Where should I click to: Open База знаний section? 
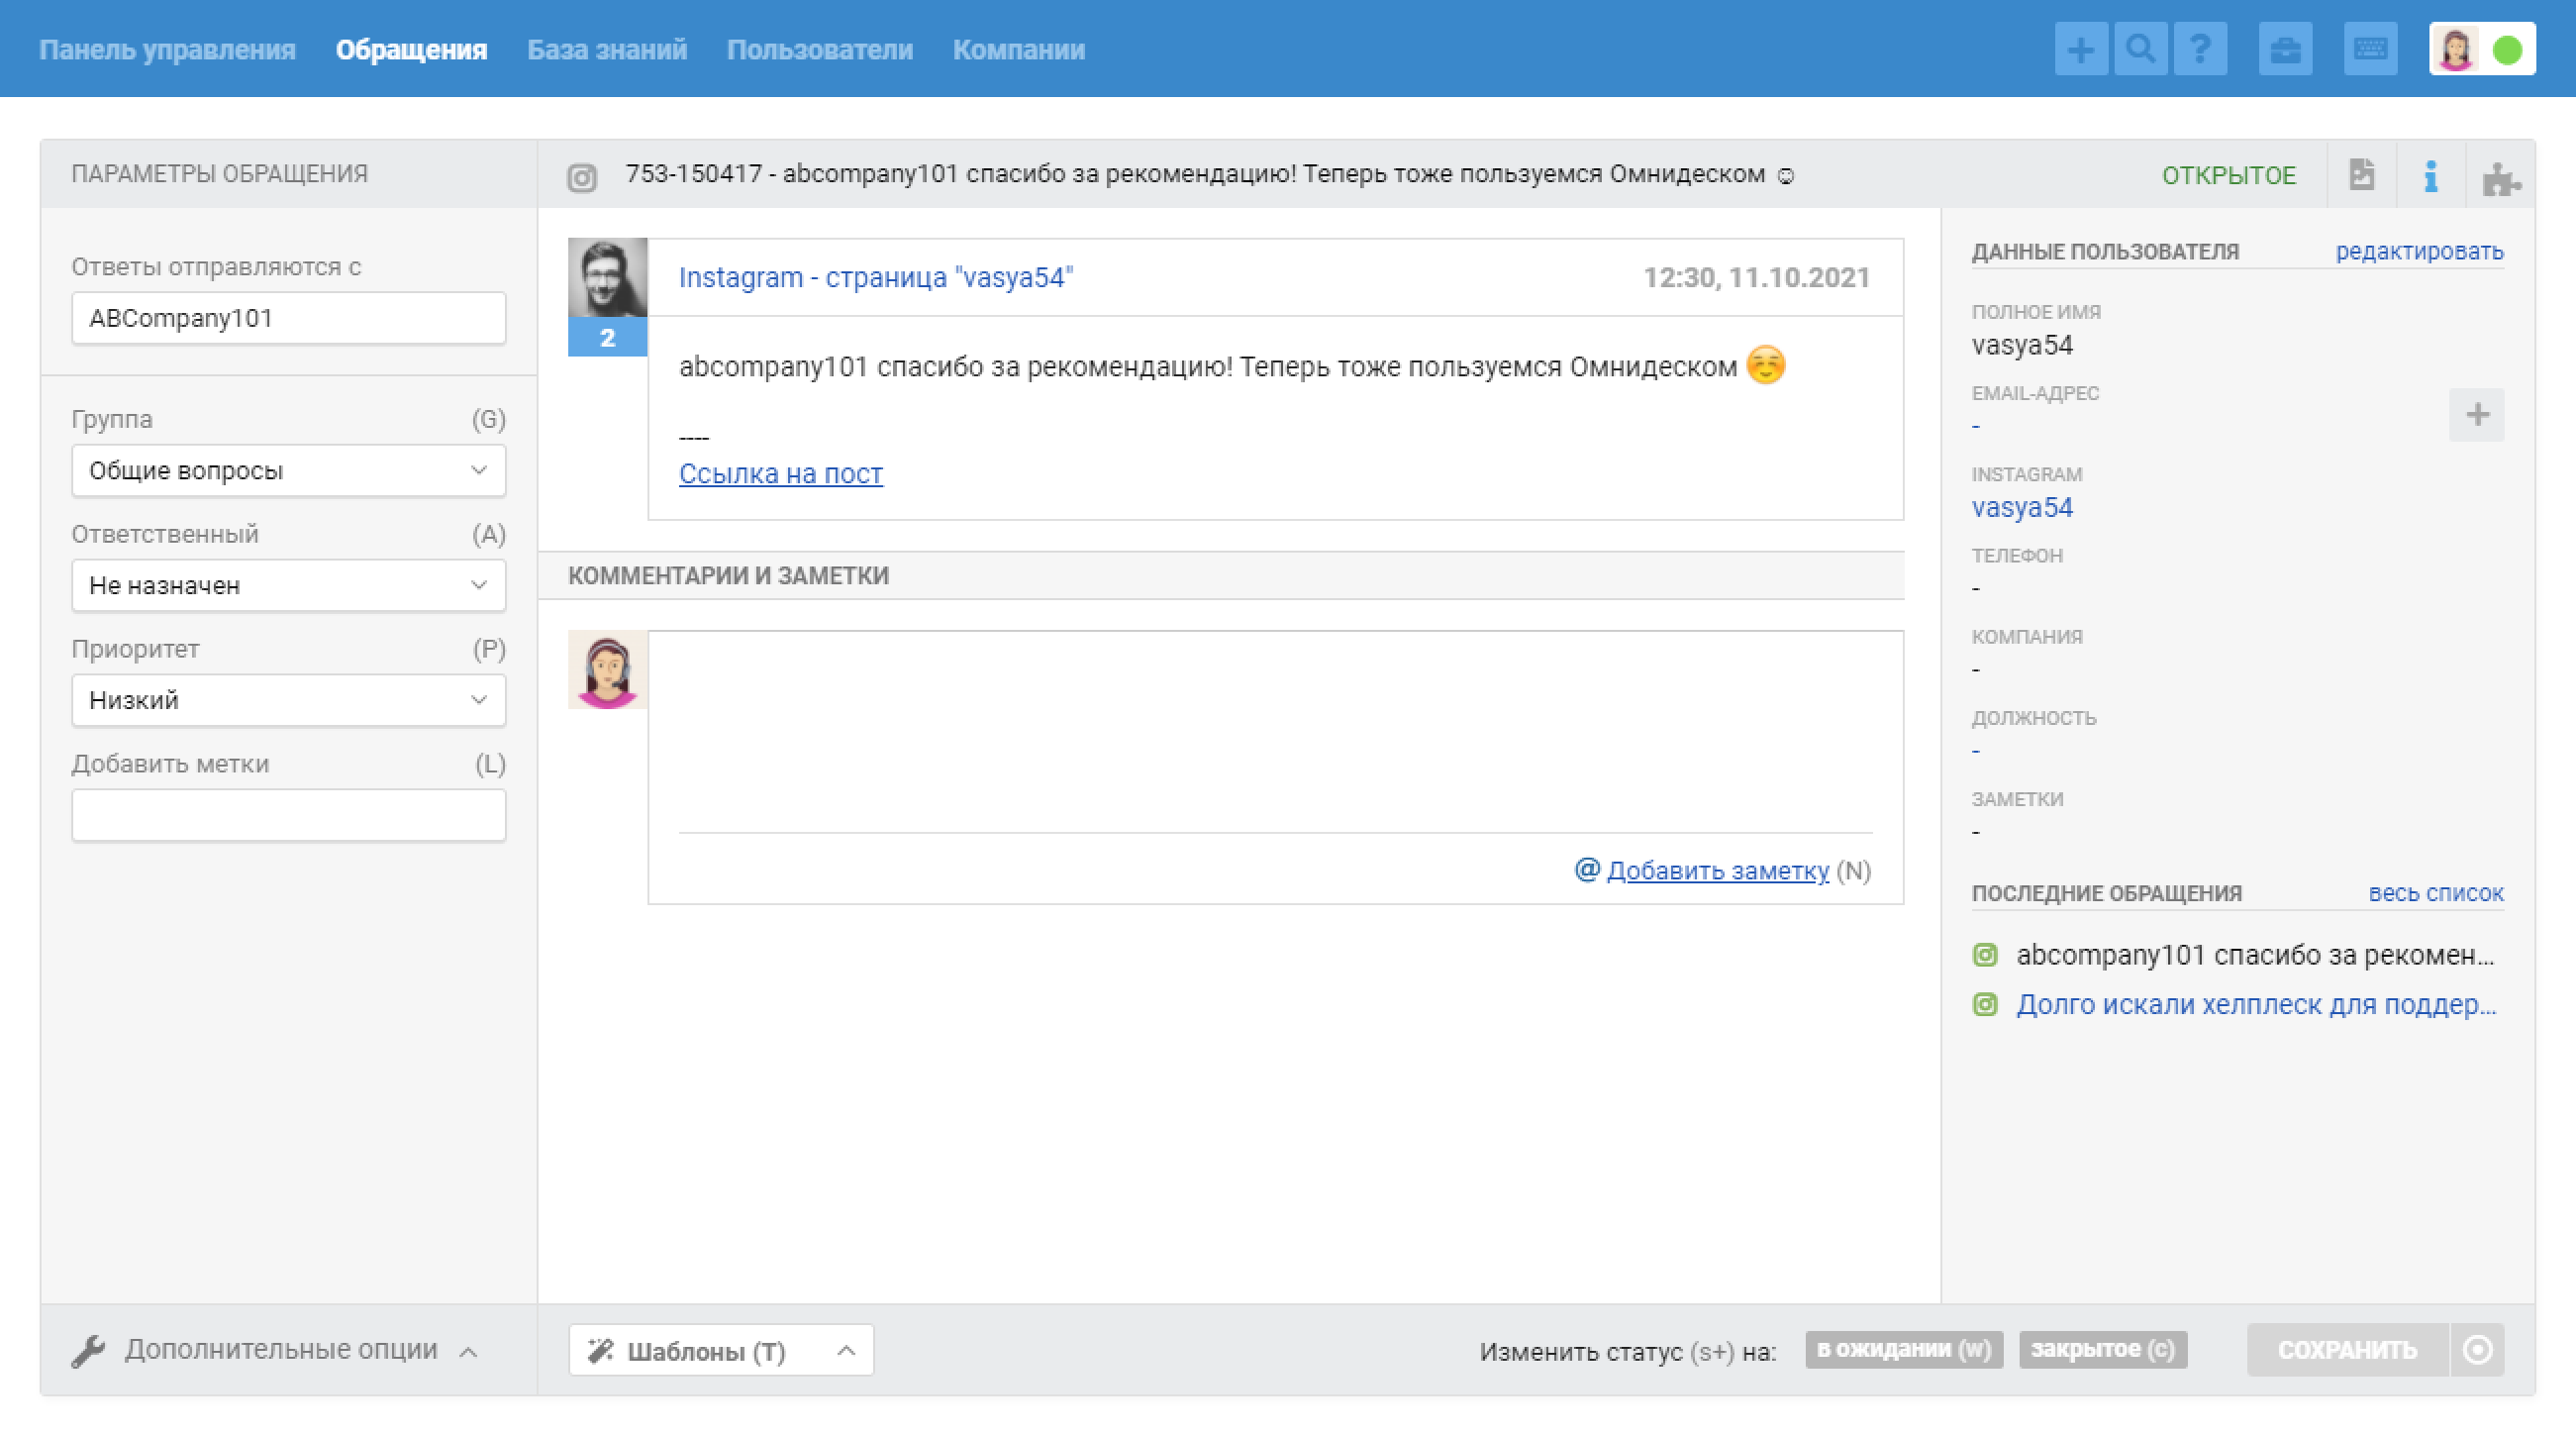click(x=607, y=49)
